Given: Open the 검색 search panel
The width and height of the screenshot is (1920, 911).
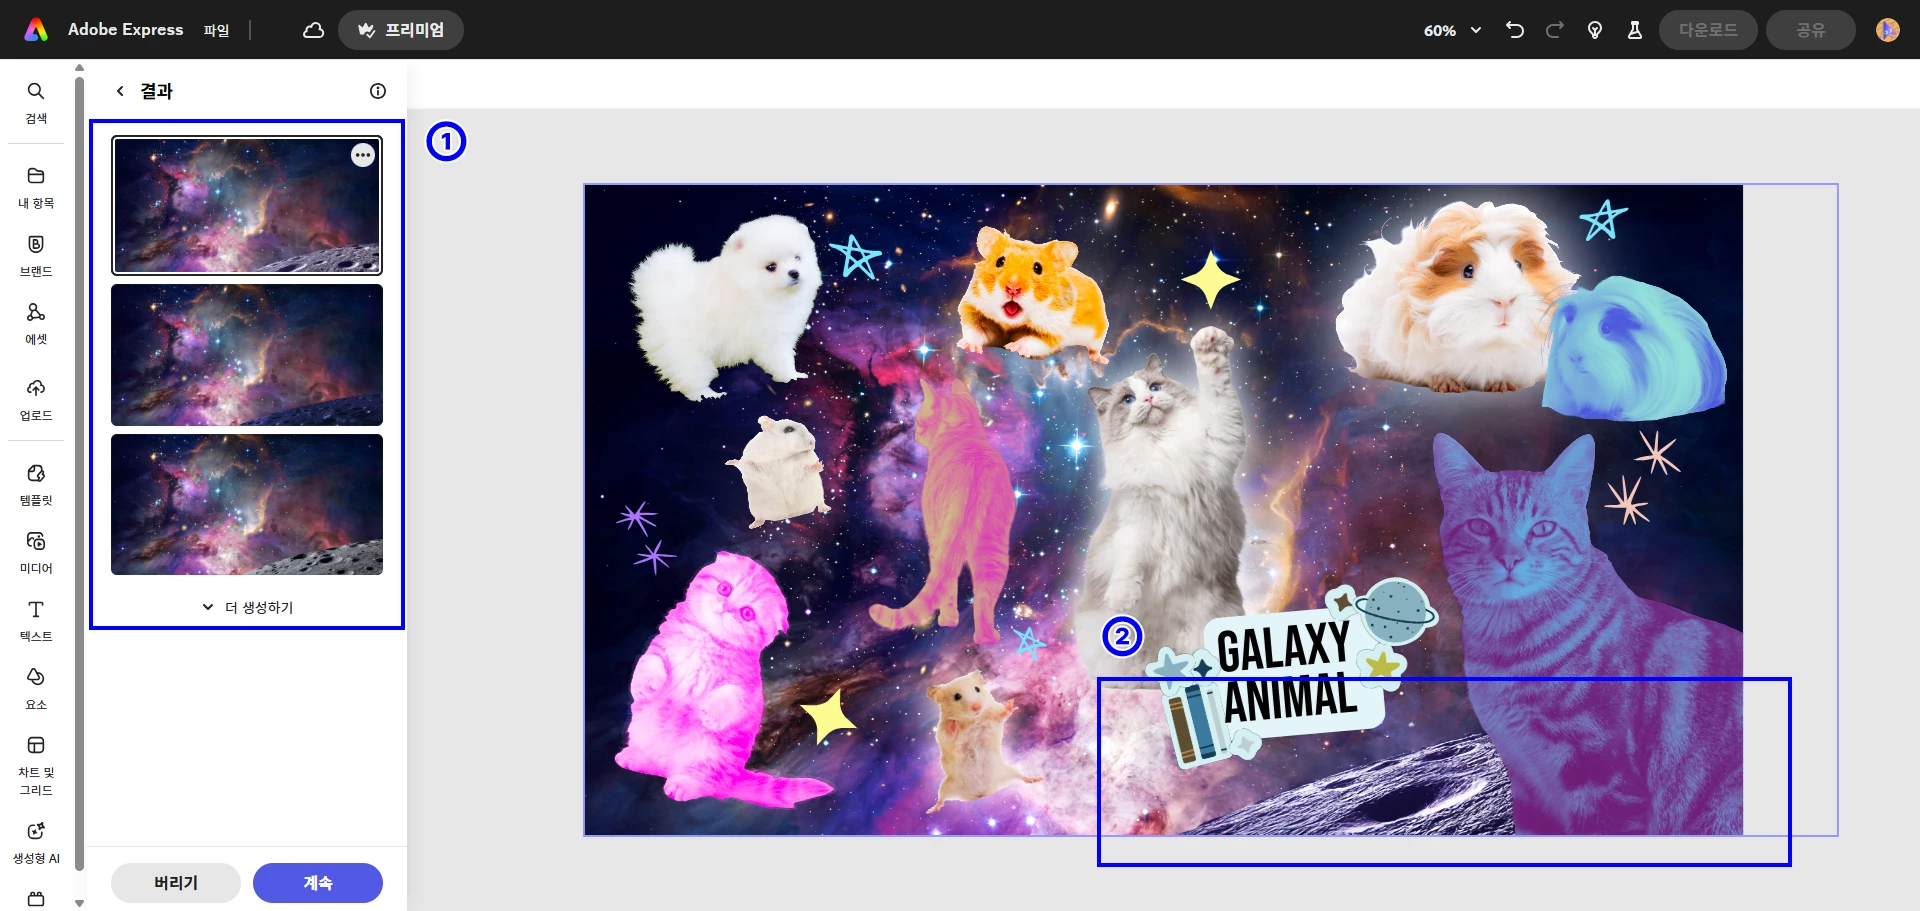Looking at the screenshot, I should tap(36, 102).
